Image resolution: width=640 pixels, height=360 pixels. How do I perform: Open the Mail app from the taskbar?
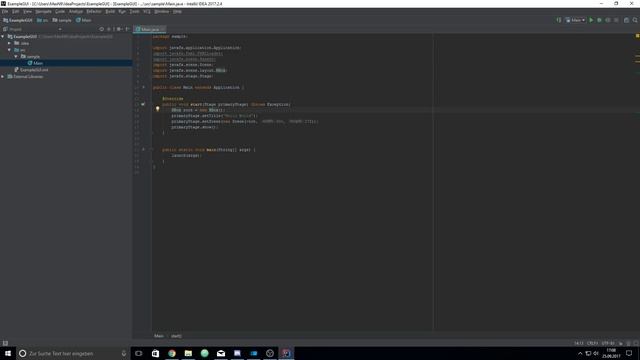[x=221, y=353]
